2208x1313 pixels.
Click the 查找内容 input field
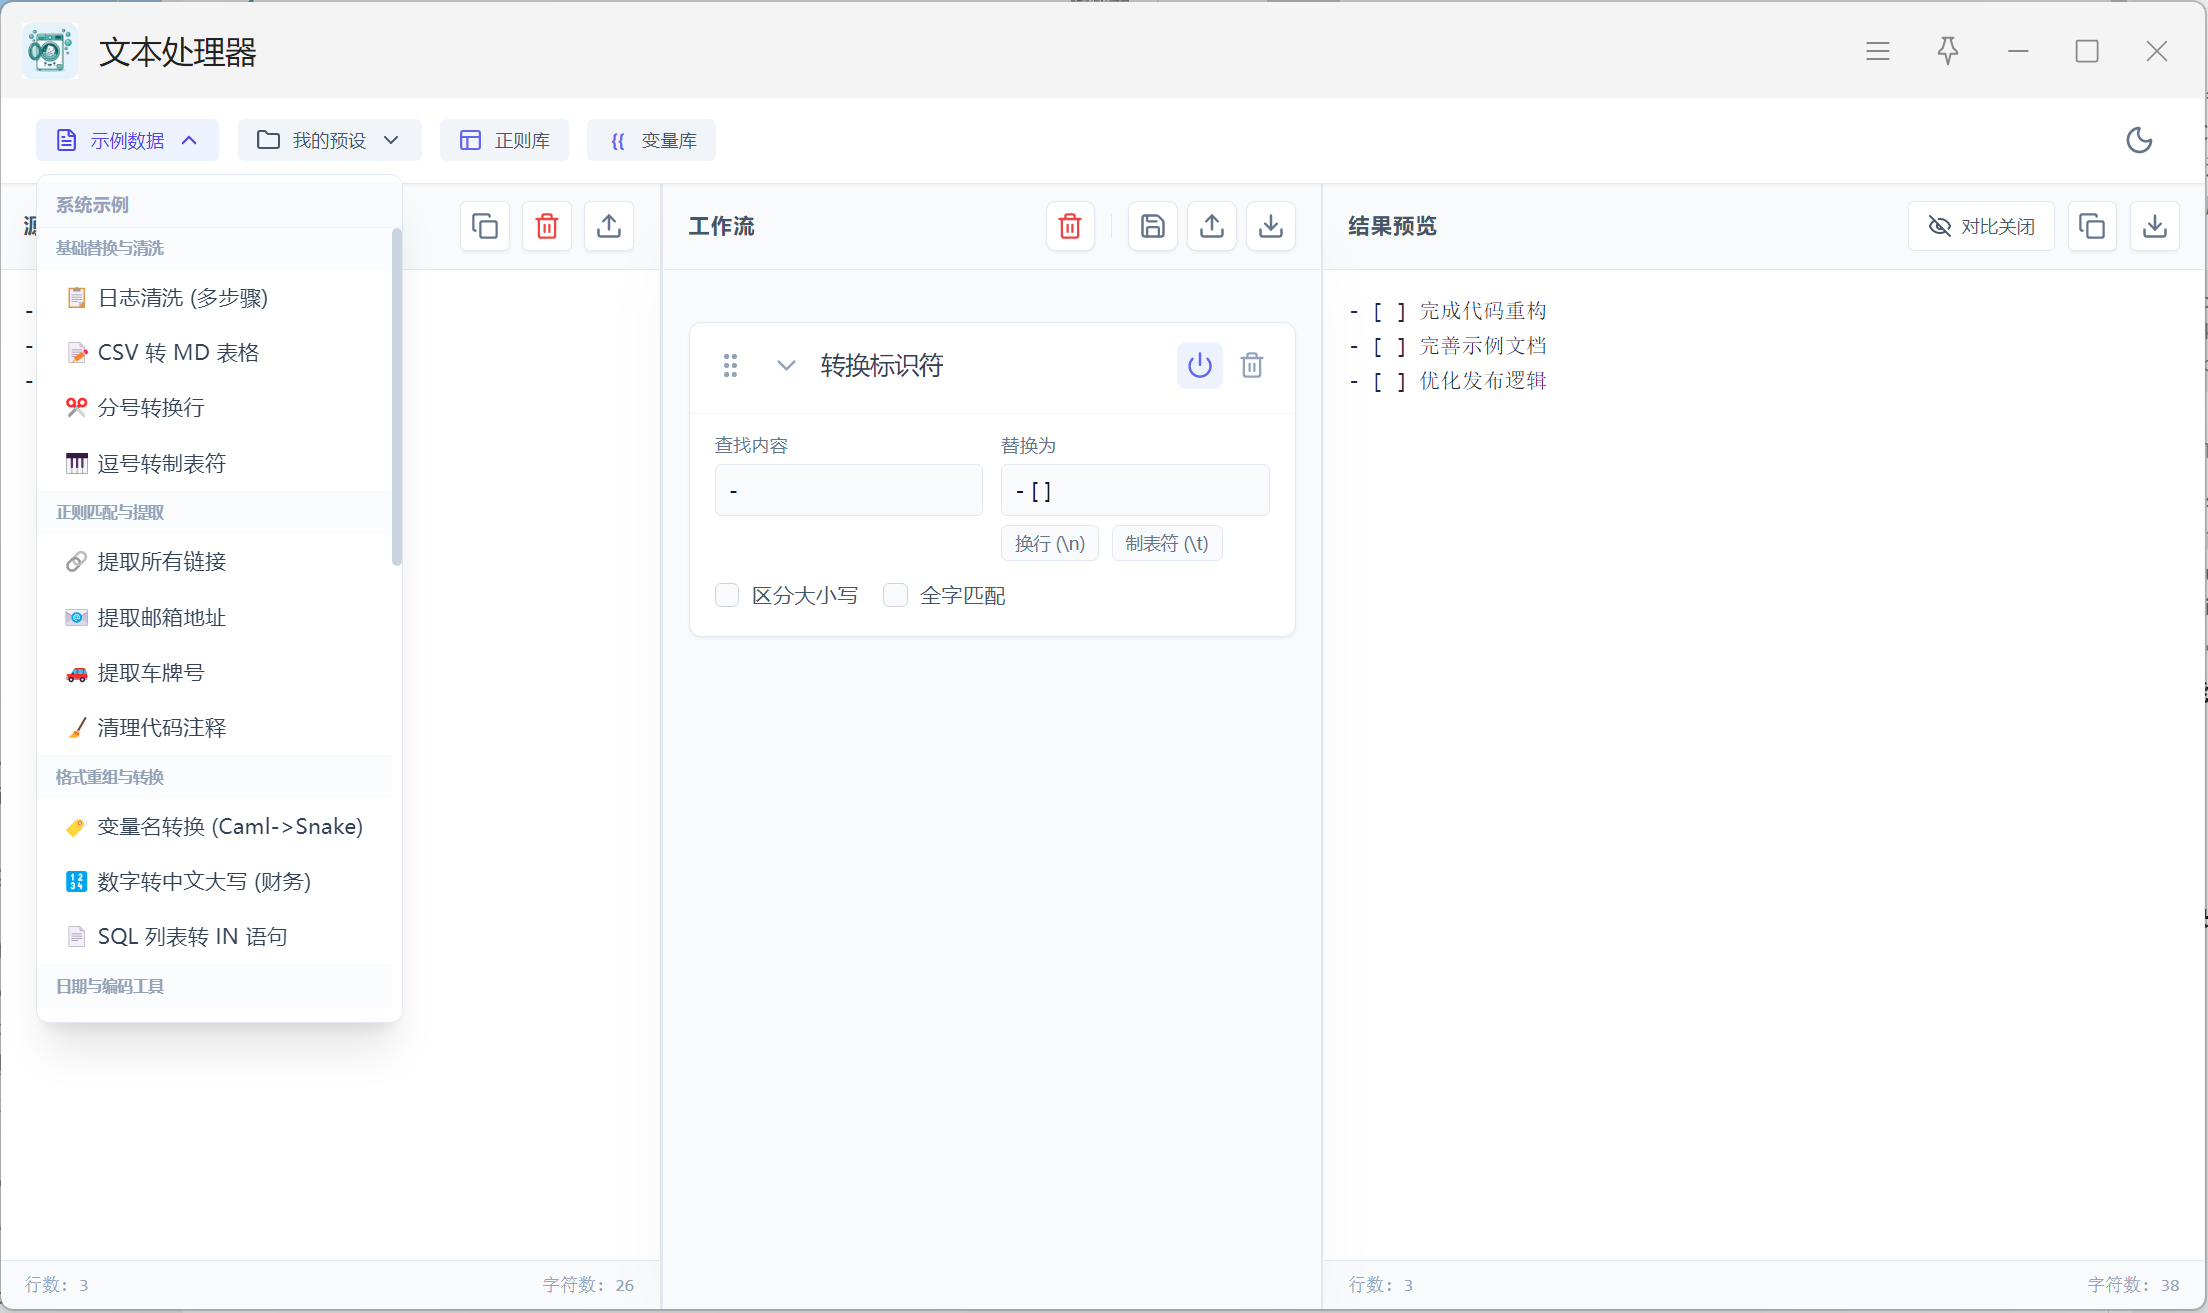click(x=848, y=490)
